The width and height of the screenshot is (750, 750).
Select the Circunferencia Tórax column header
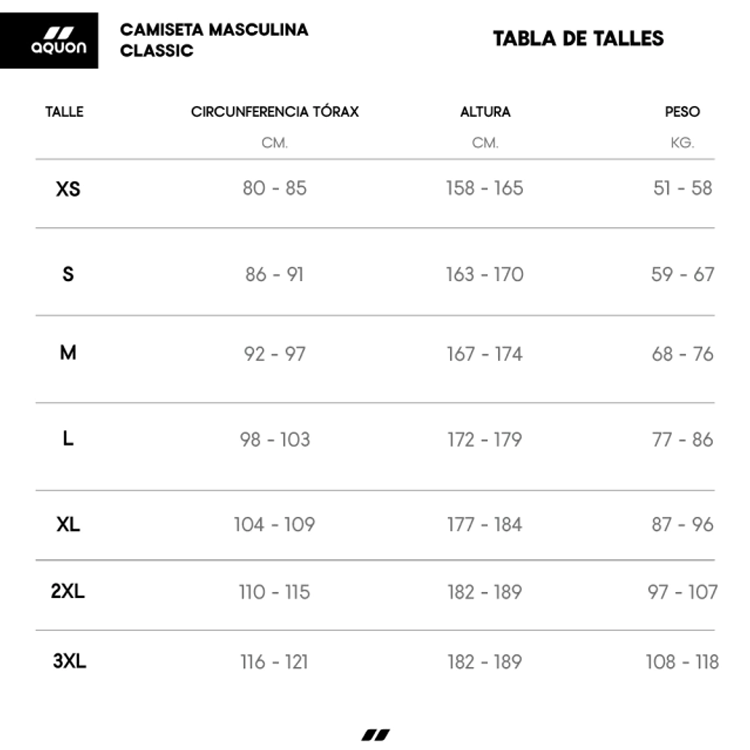(x=275, y=111)
